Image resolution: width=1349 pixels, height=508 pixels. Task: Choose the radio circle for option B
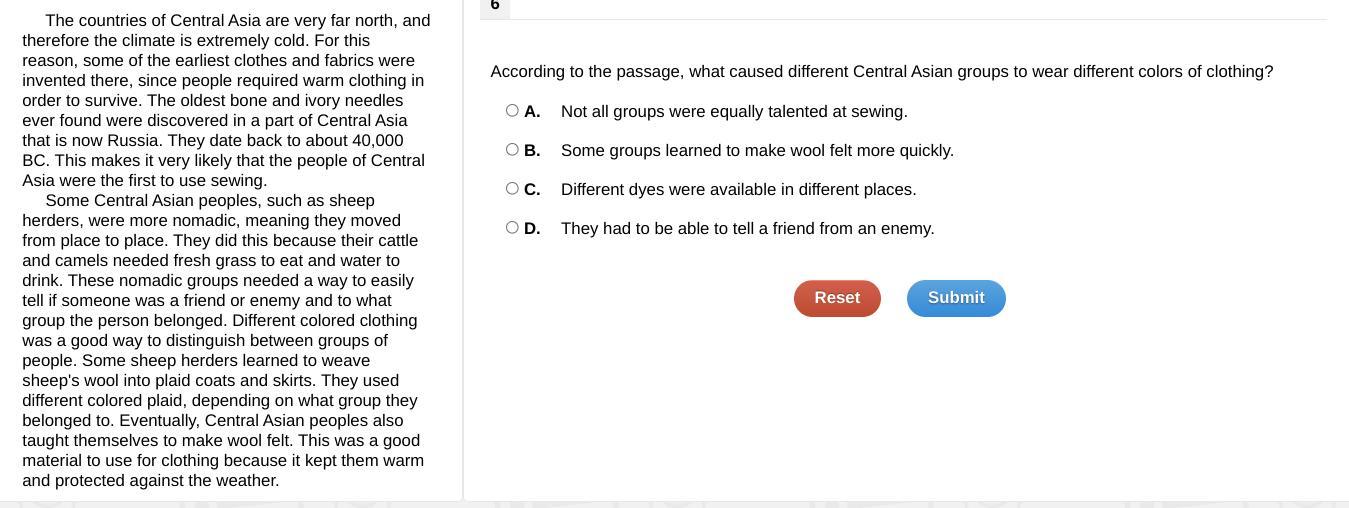[x=512, y=150]
